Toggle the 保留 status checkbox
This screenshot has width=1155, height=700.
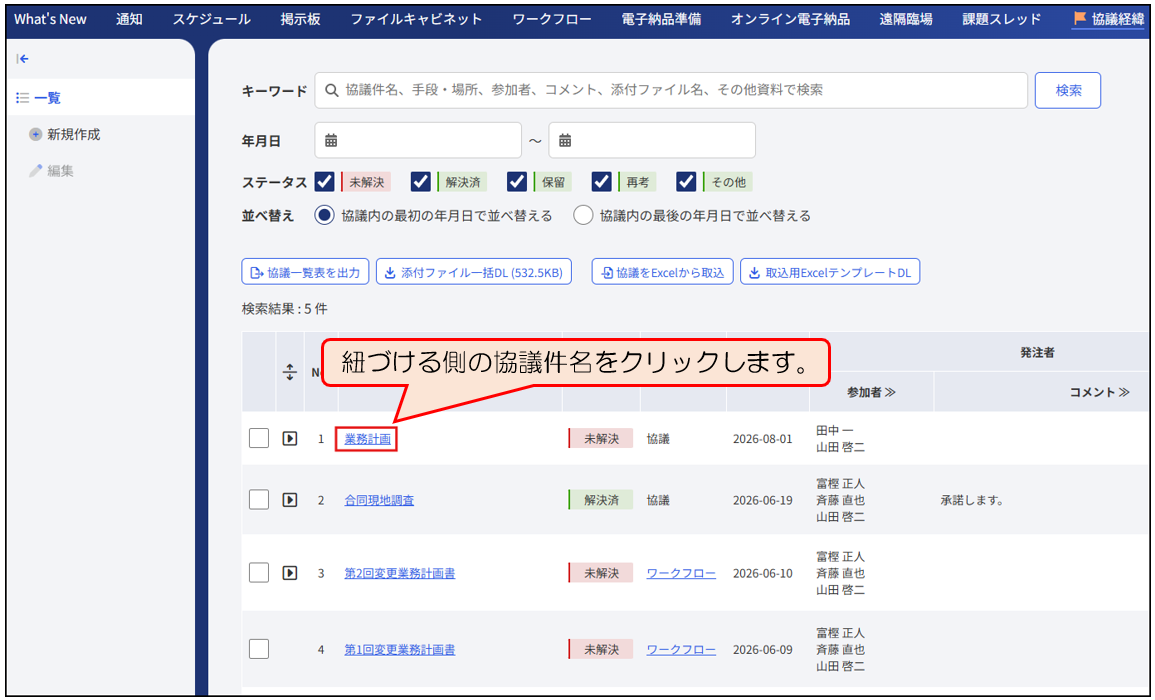click(517, 181)
